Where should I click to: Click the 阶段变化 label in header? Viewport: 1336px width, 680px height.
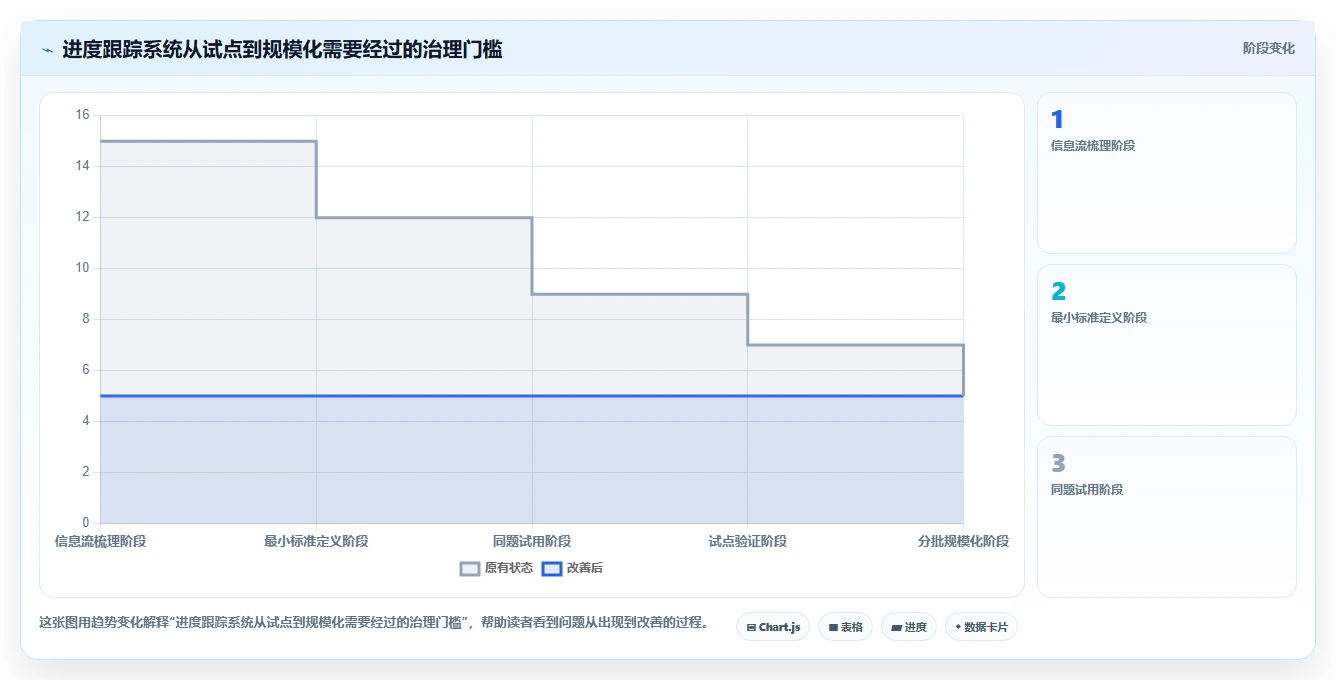[x=1268, y=48]
